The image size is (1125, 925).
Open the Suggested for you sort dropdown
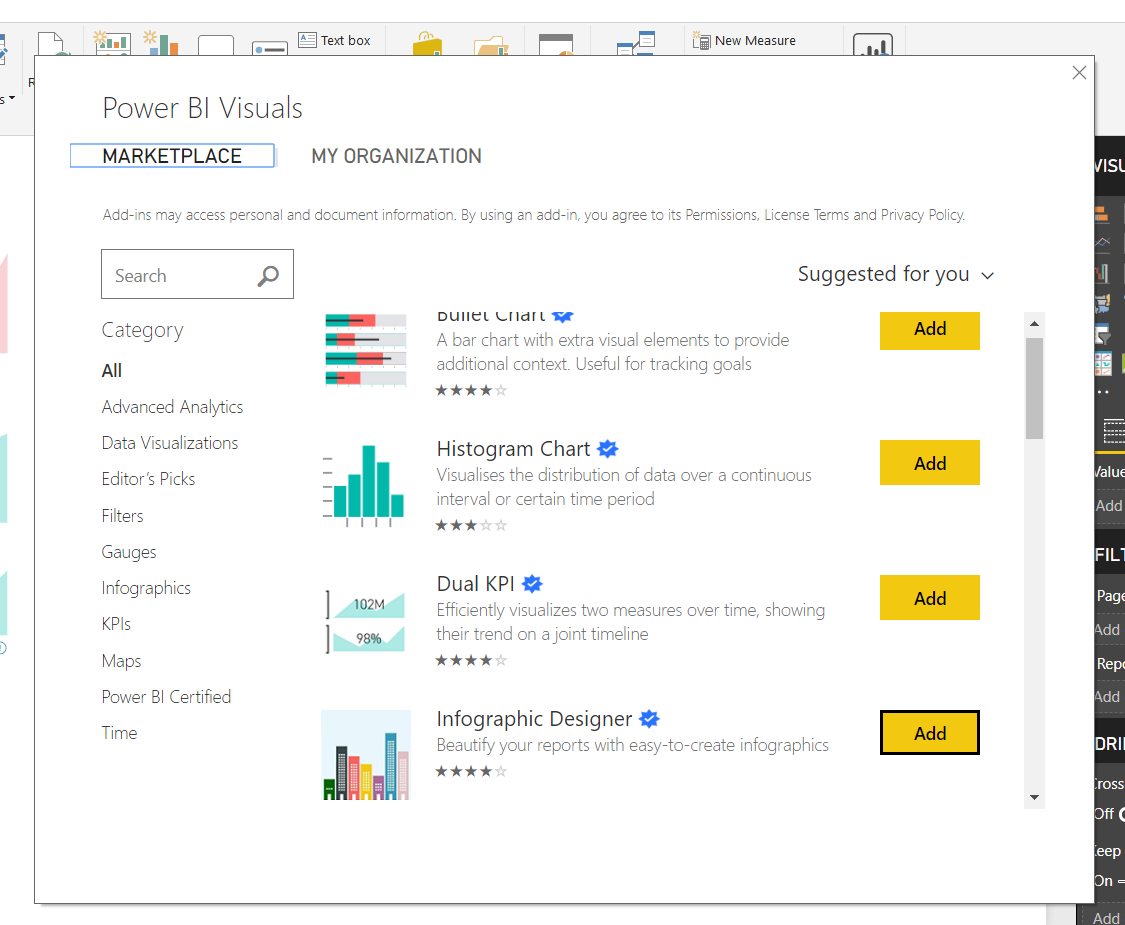(x=895, y=274)
